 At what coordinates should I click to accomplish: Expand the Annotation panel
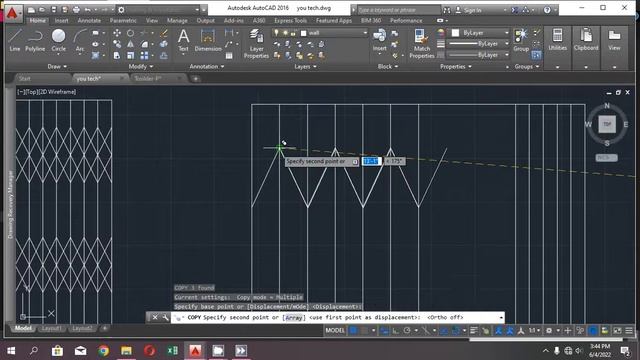207,67
